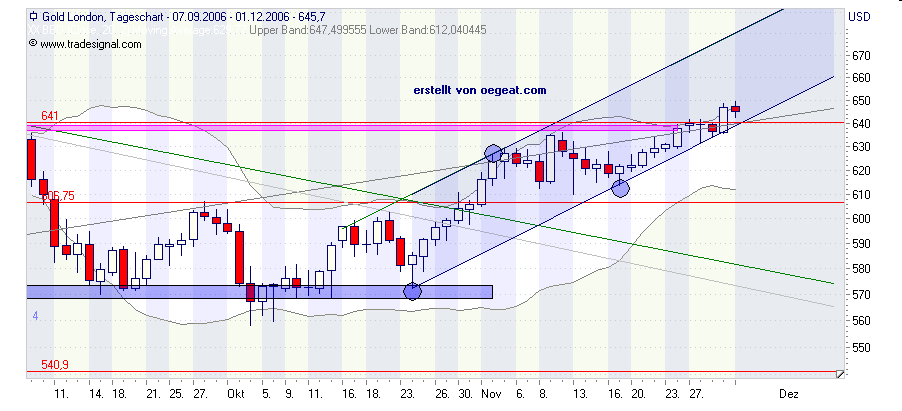Click the 630 price axis label
This screenshot has width=902, height=411.
pyautogui.click(x=862, y=148)
